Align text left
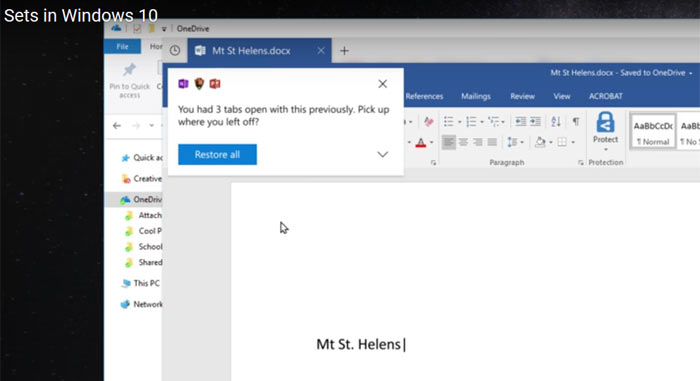Image resolution: width=700 pixels, height=381 pixels. tap(449, 142)
